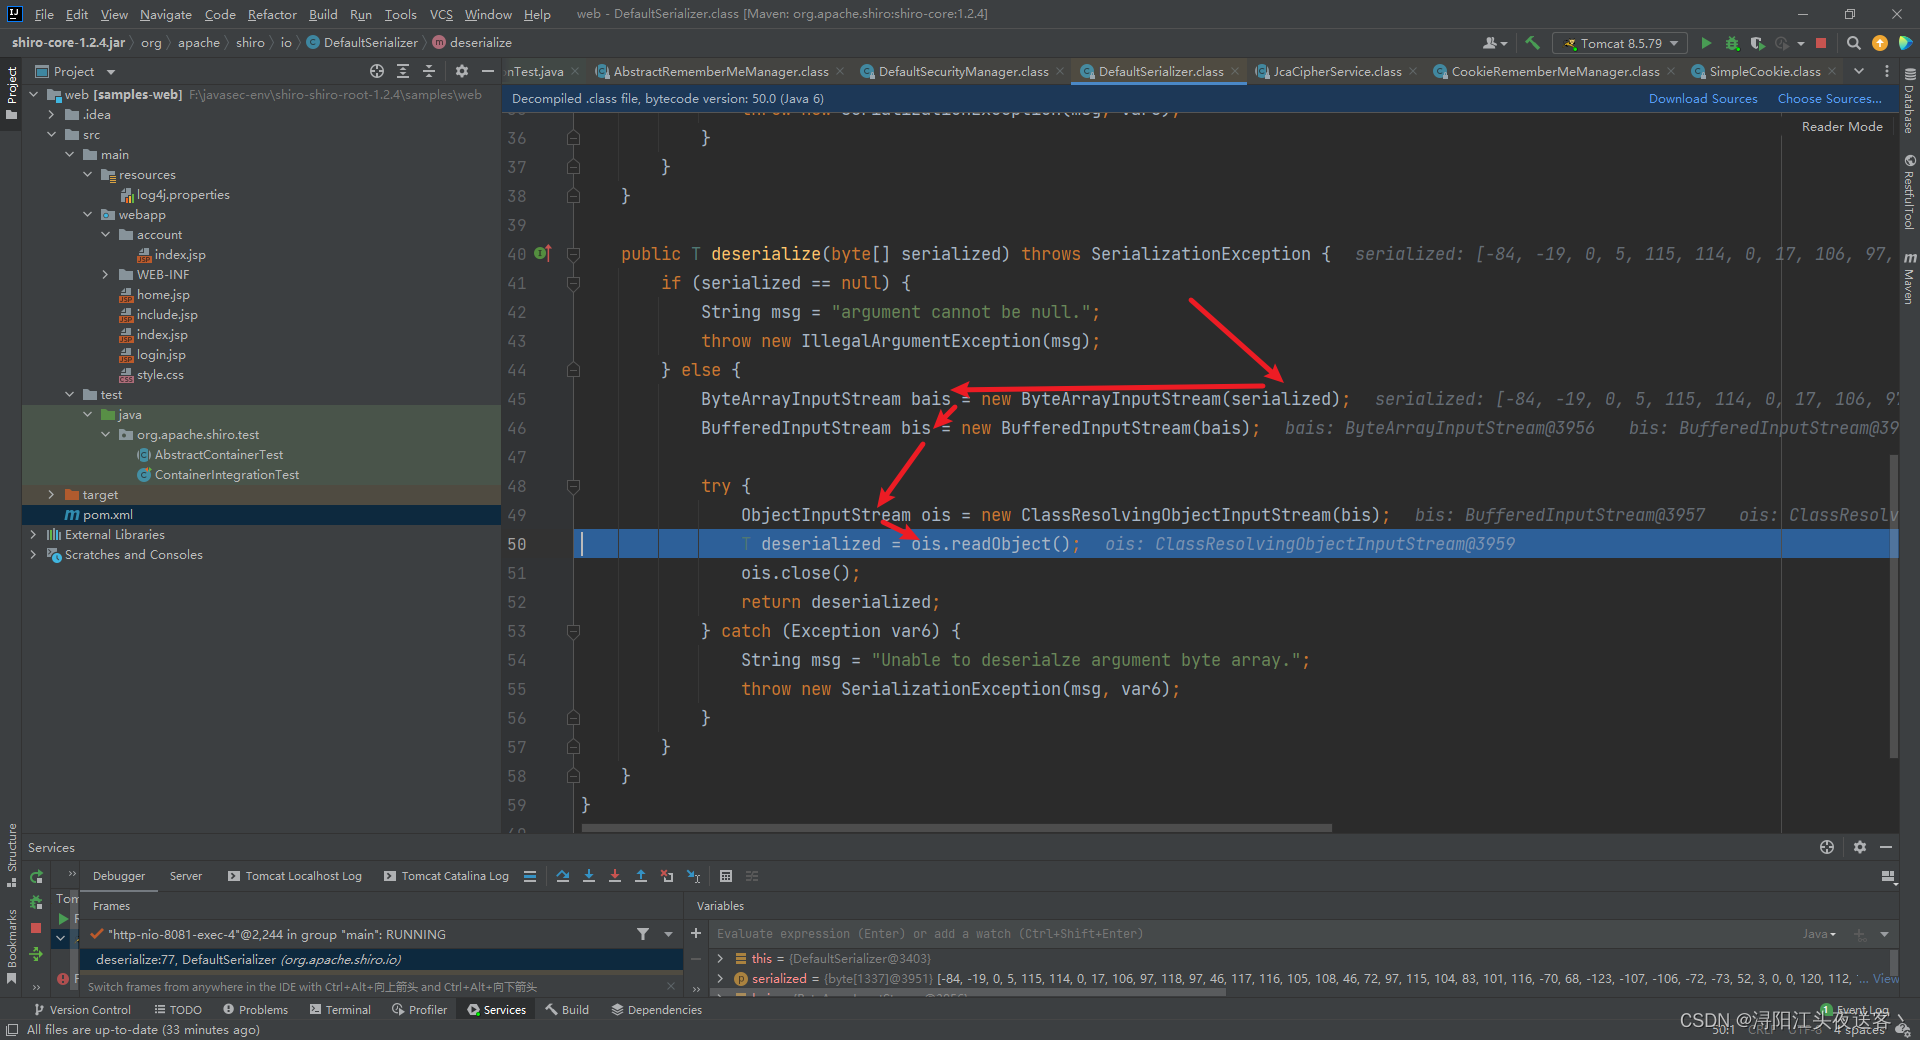Toggle the Maven tool window

1909,279
